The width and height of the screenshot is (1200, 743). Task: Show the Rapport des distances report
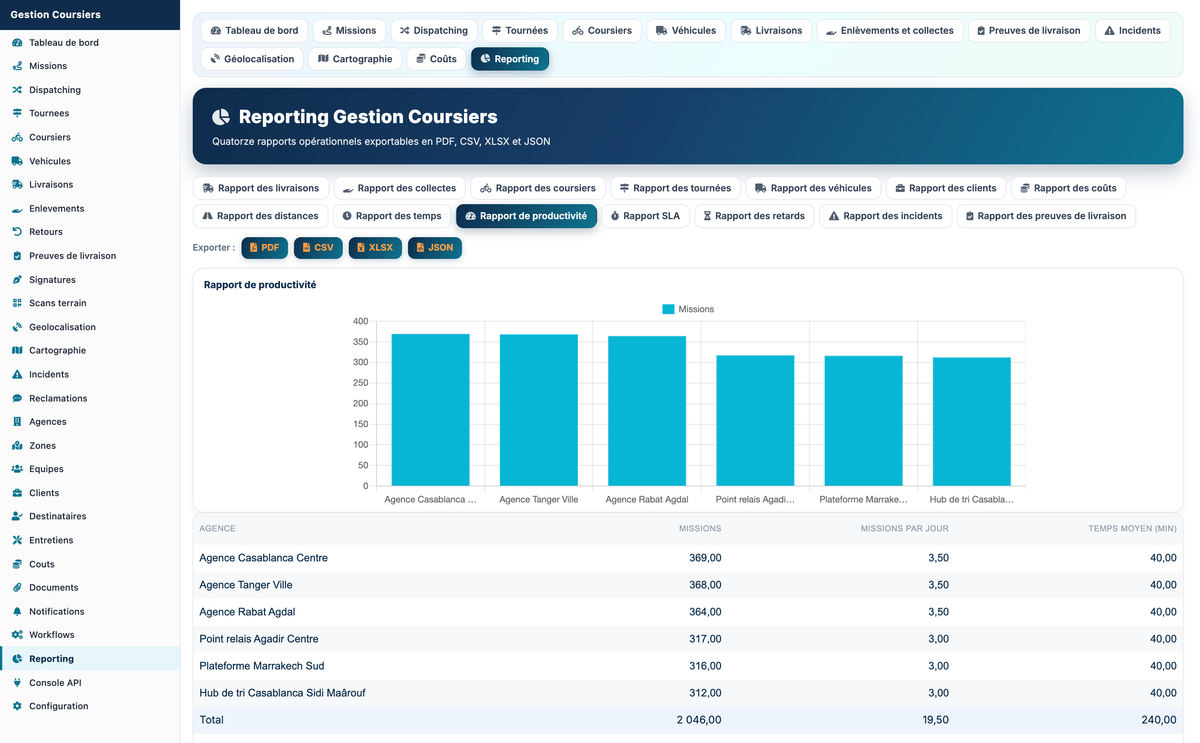pyautogui.click(x=260, y=216)
